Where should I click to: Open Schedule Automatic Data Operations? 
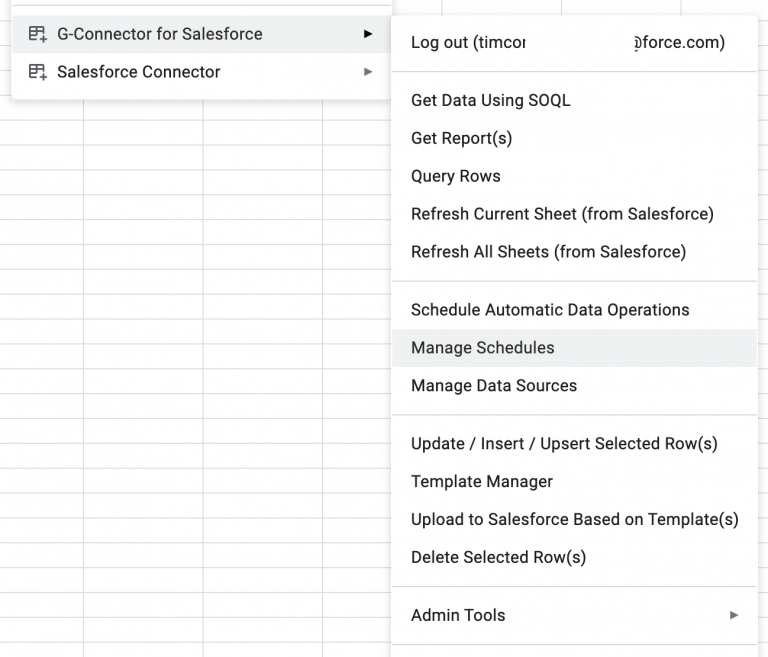pyautogui.click(x=550, y=310)
